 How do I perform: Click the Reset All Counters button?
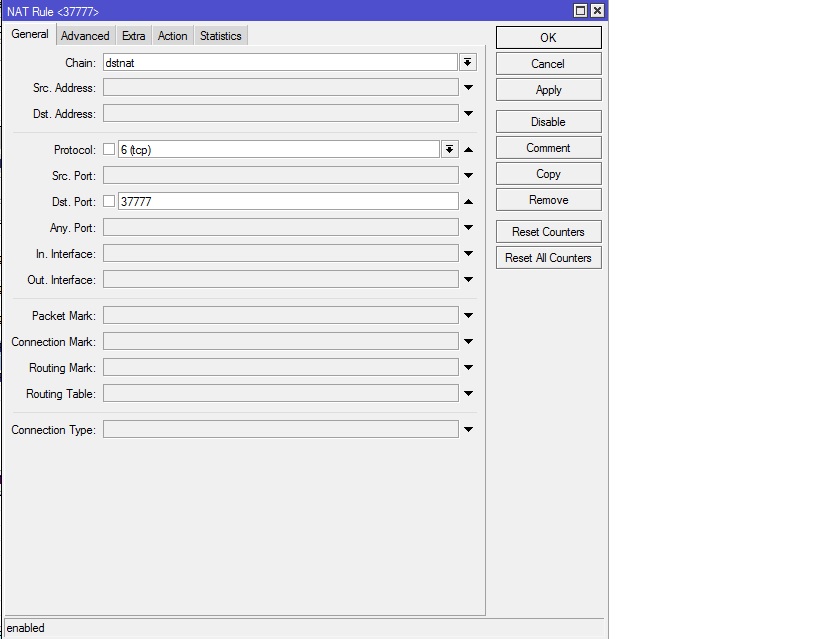(x=548, y=258)
